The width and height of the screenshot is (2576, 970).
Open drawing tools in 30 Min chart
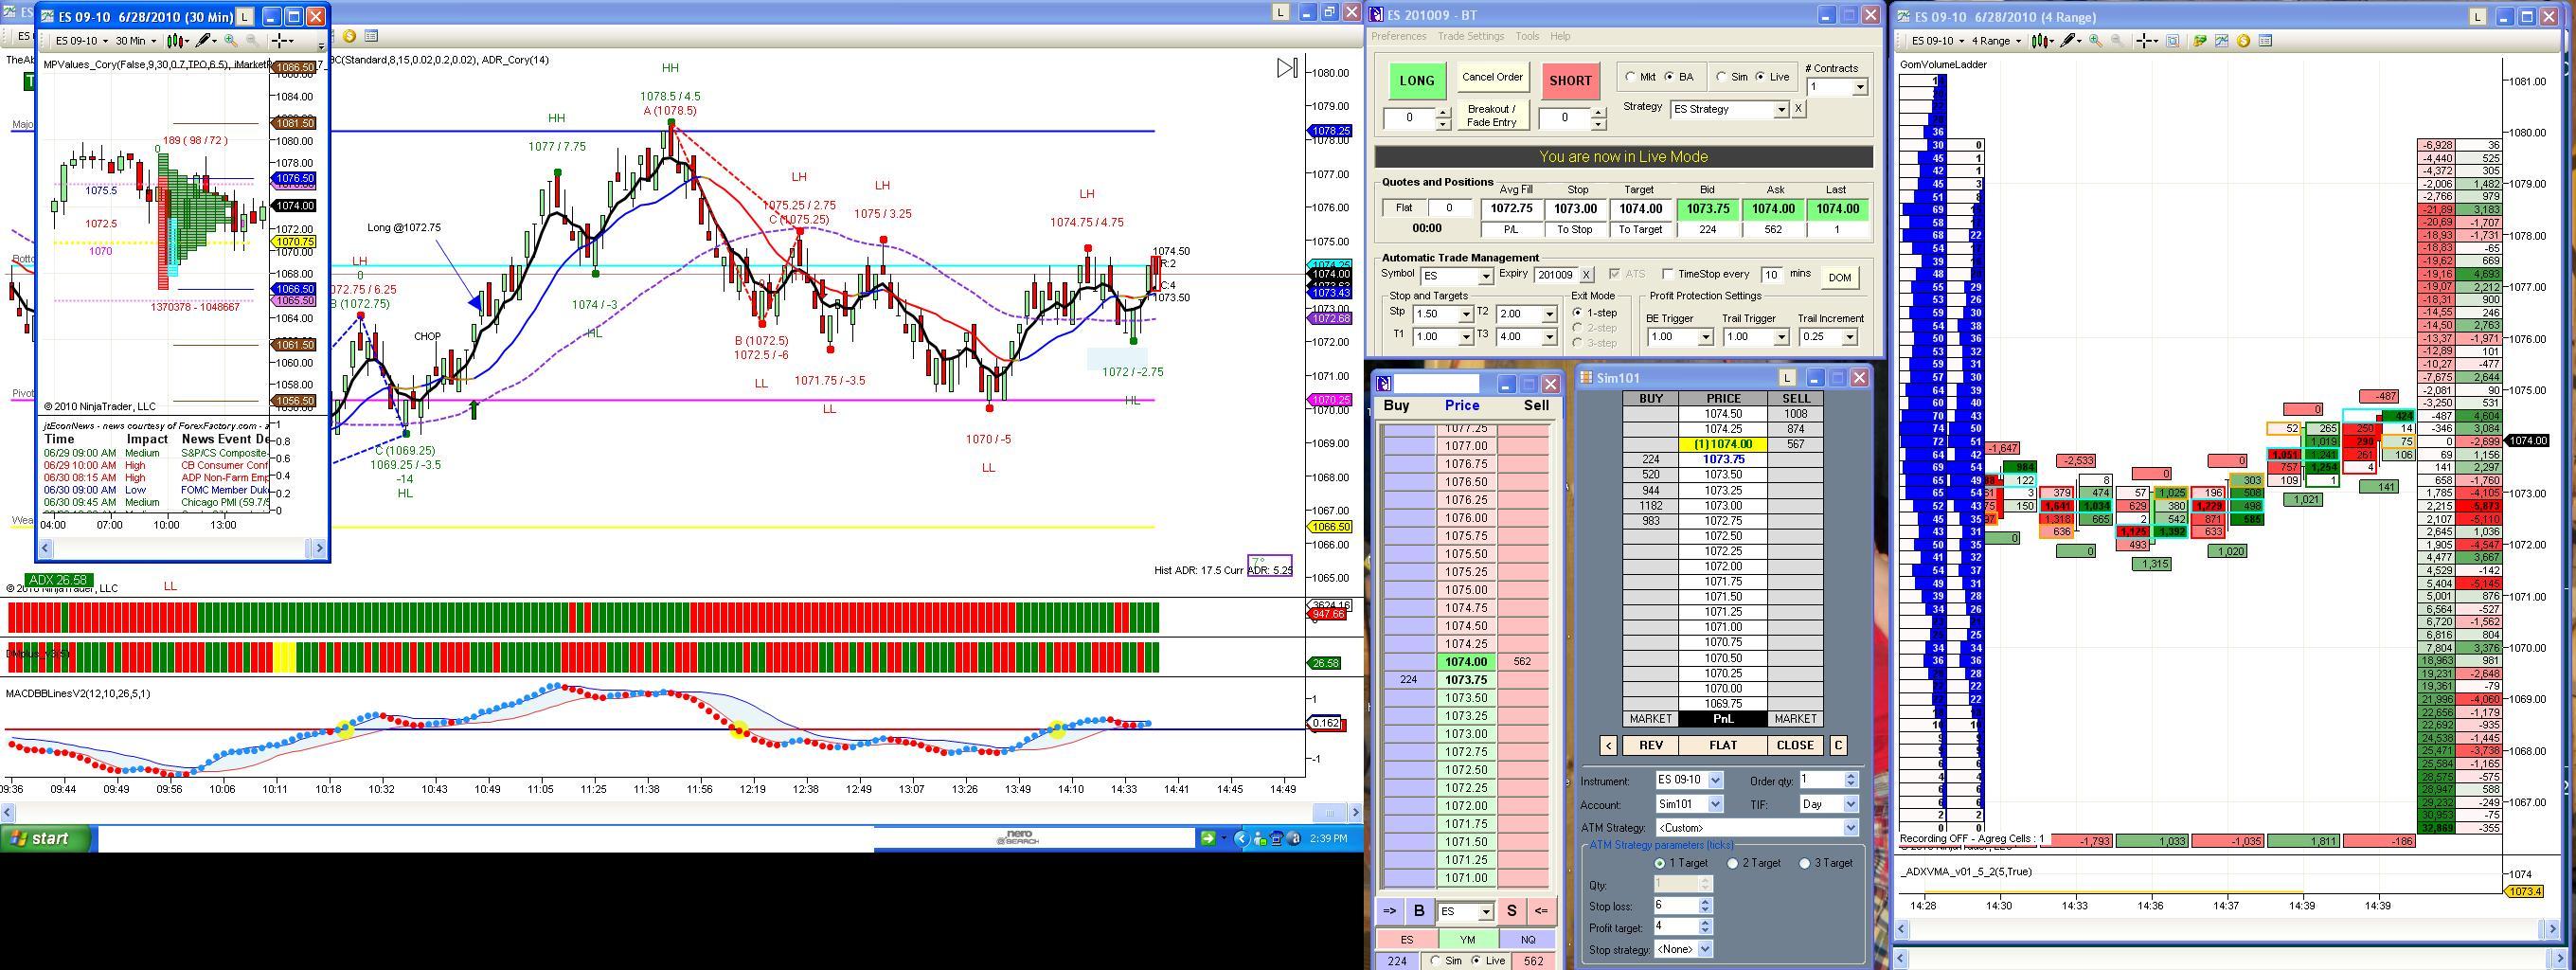click(206, 41)
